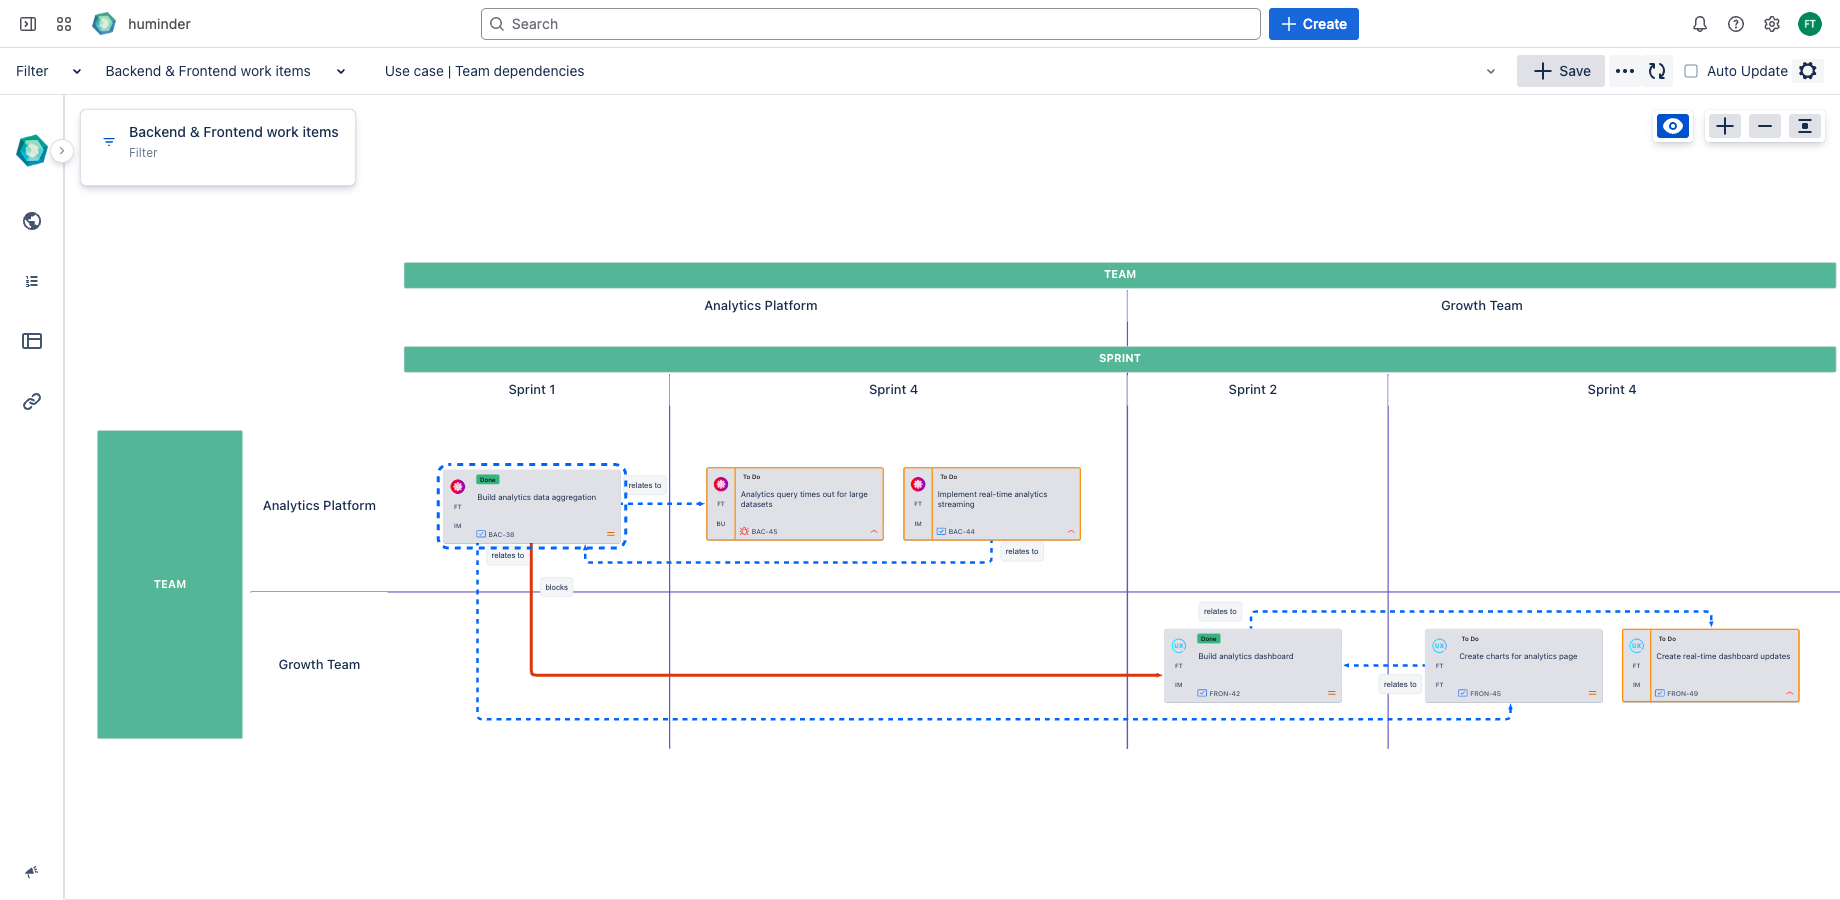
Task: Click the fit-to-view icon near zoom controls
Action: click(1805, 126)
